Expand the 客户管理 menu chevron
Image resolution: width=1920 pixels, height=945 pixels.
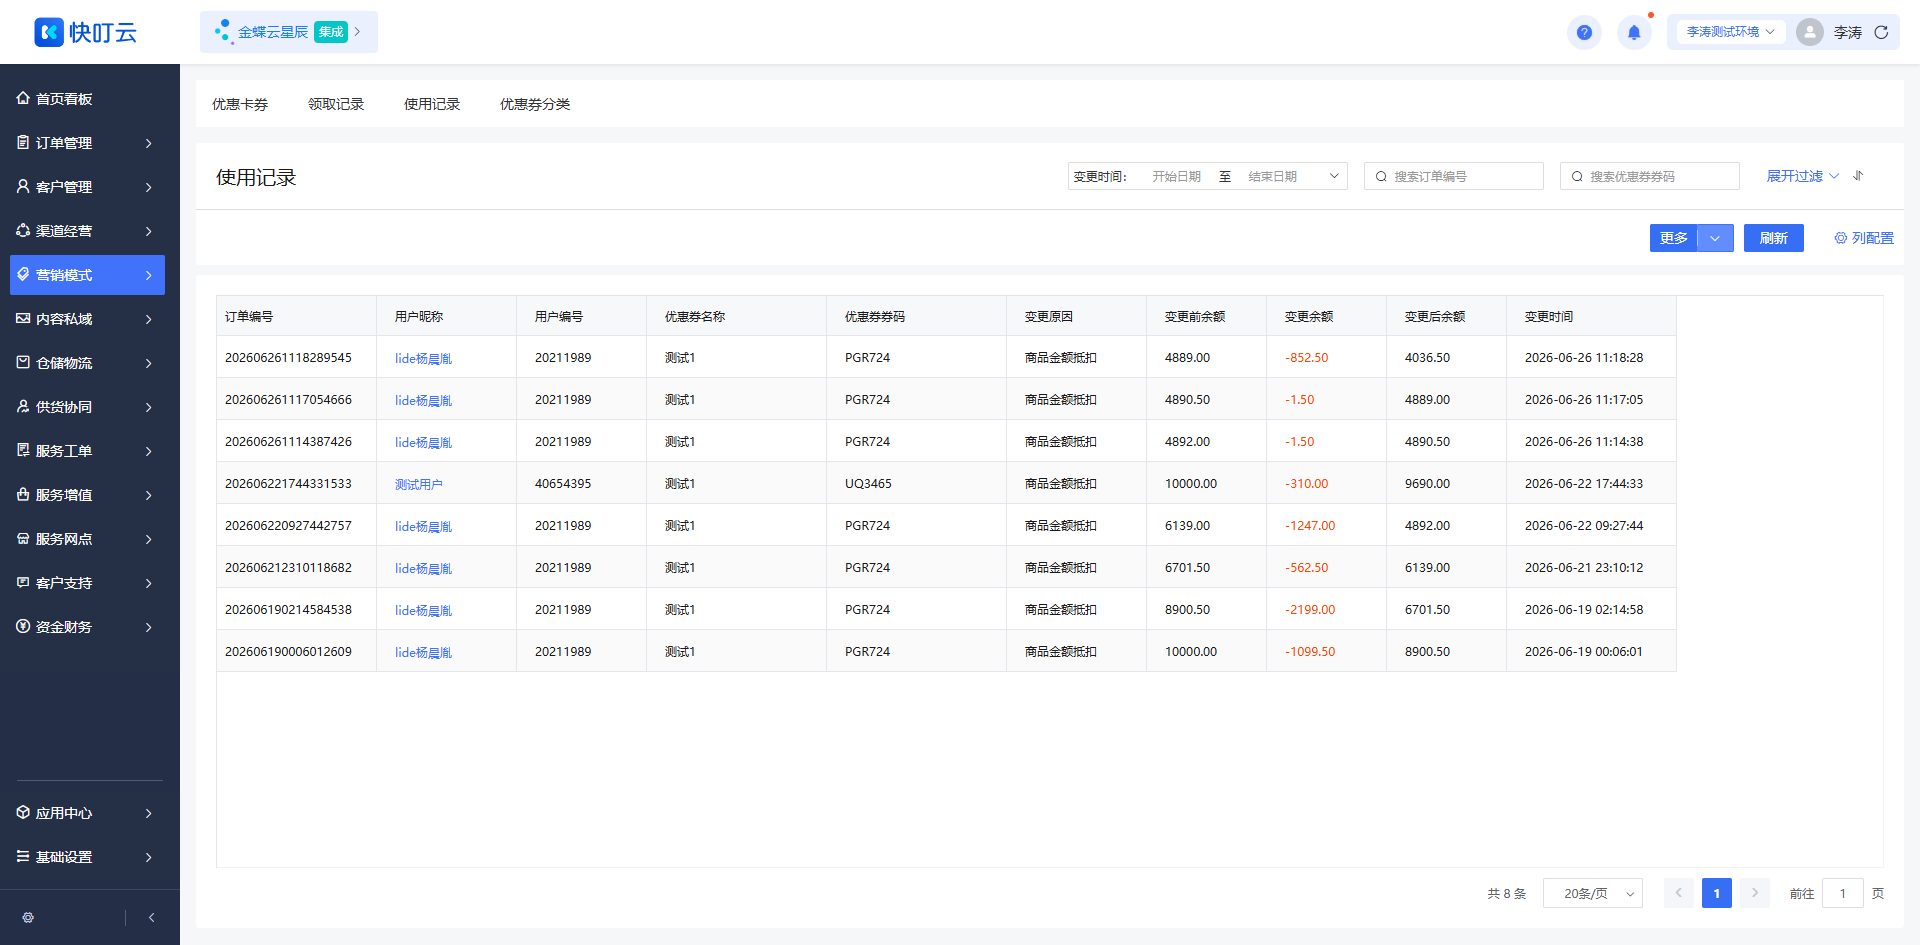(148, 187)
